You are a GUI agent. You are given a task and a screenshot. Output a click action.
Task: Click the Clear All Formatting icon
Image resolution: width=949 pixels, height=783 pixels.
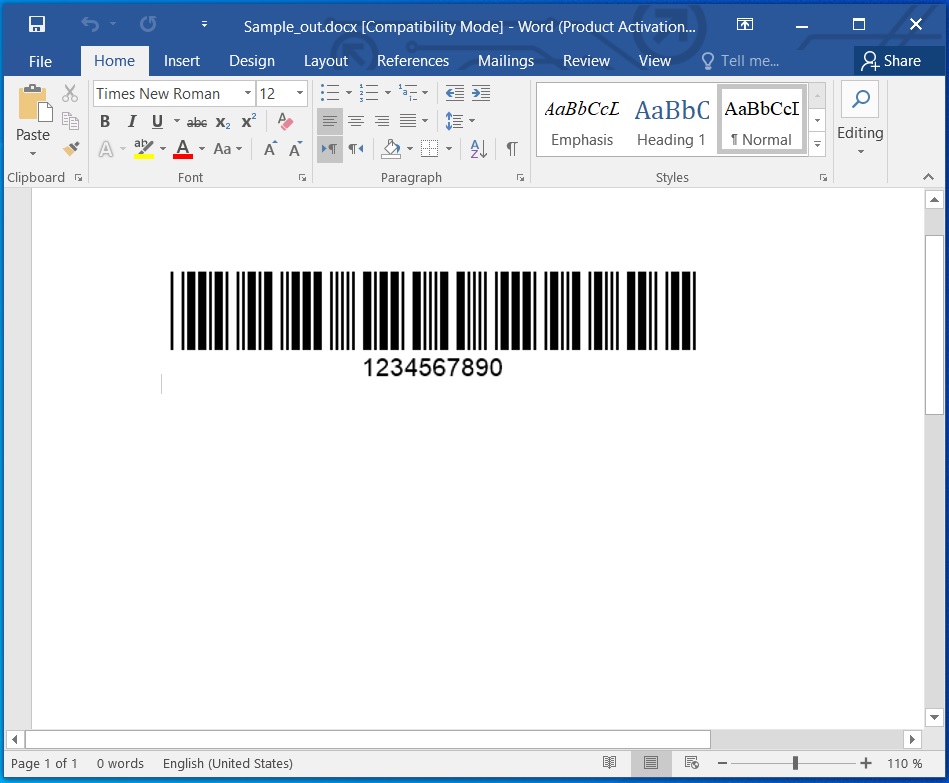(x=284, y=121)
